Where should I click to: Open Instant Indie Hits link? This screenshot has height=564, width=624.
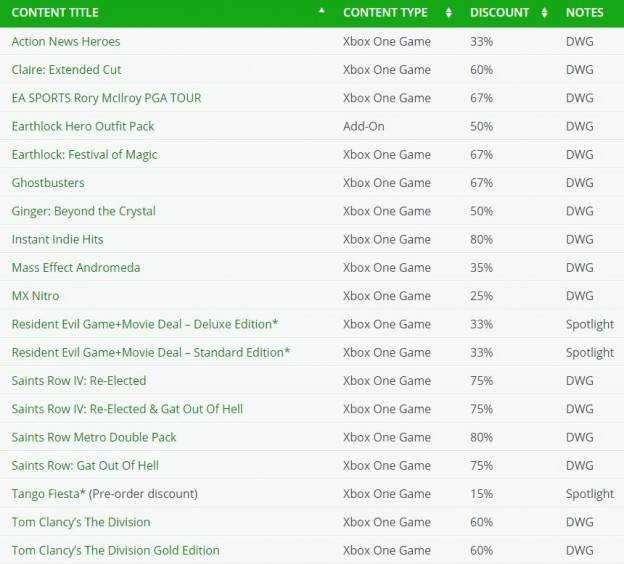[x=57, y=239]
